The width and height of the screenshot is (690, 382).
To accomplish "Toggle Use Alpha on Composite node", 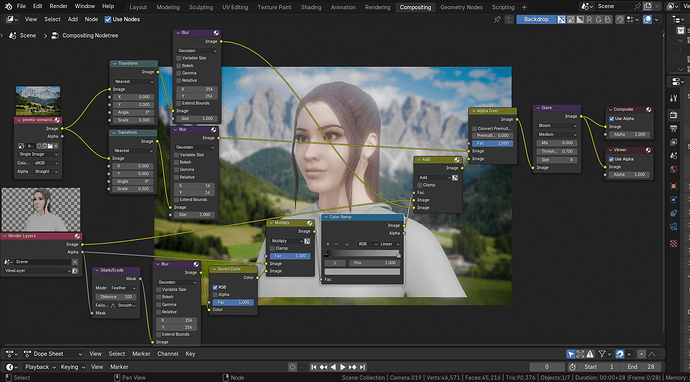I will (x=611, y=119).
